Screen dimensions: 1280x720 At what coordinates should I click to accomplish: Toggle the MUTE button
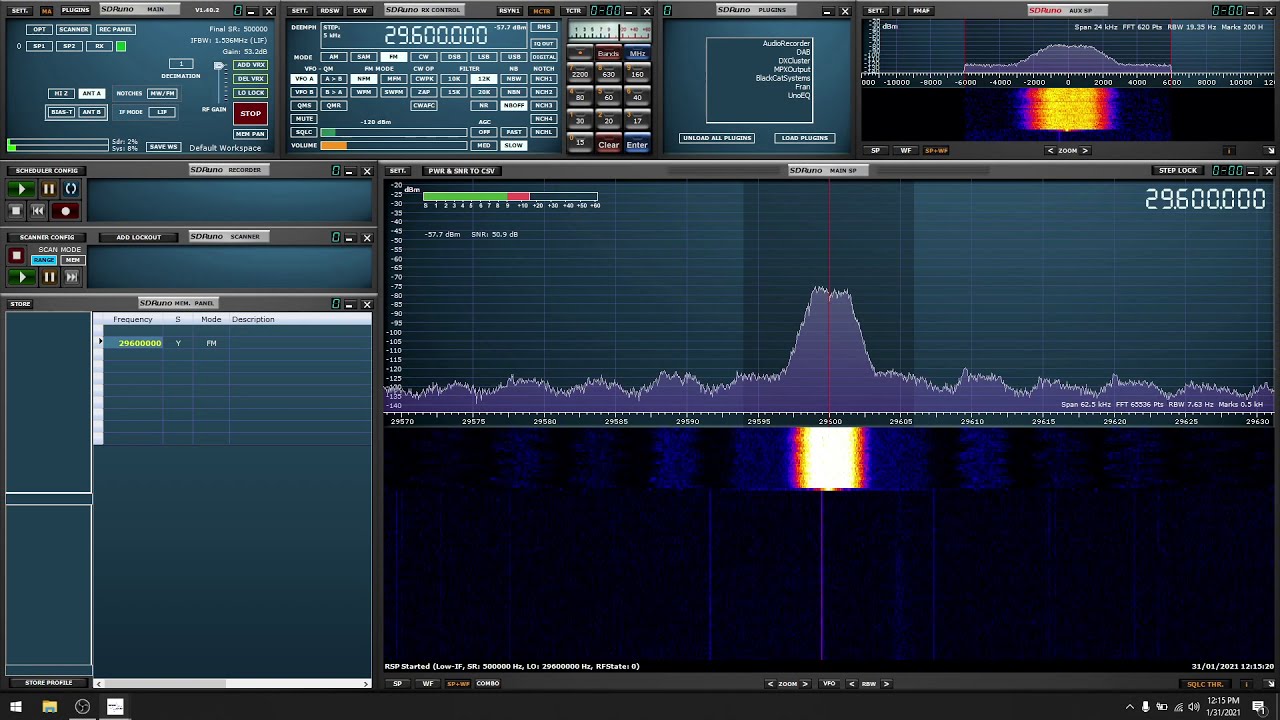pyautogui.click(x=304, y=119)
